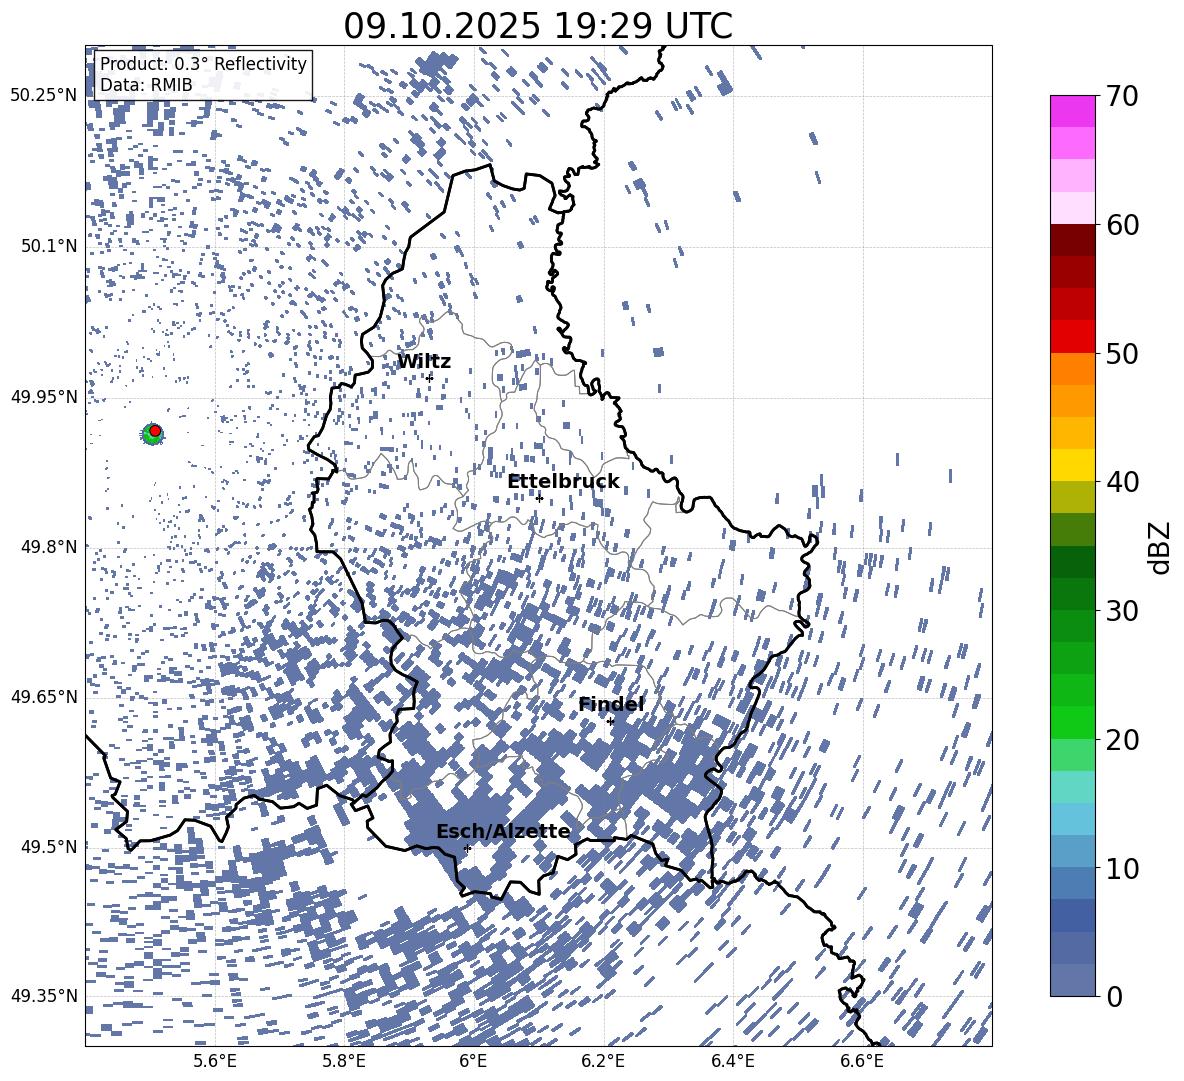The width and height of the screenshot is (1184, 1081).
Task: Click the colorbar tick label 70
Action: (1123, 96)
